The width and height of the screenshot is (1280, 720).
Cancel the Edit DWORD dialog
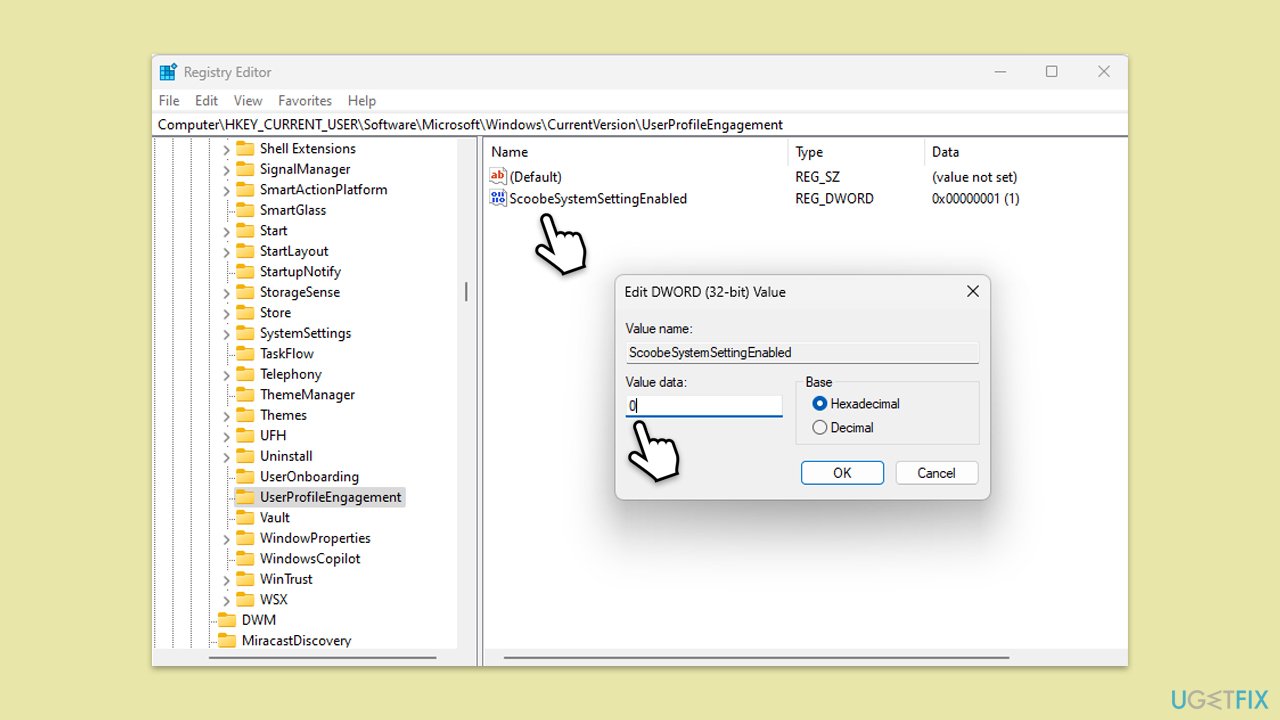point(936,473)
